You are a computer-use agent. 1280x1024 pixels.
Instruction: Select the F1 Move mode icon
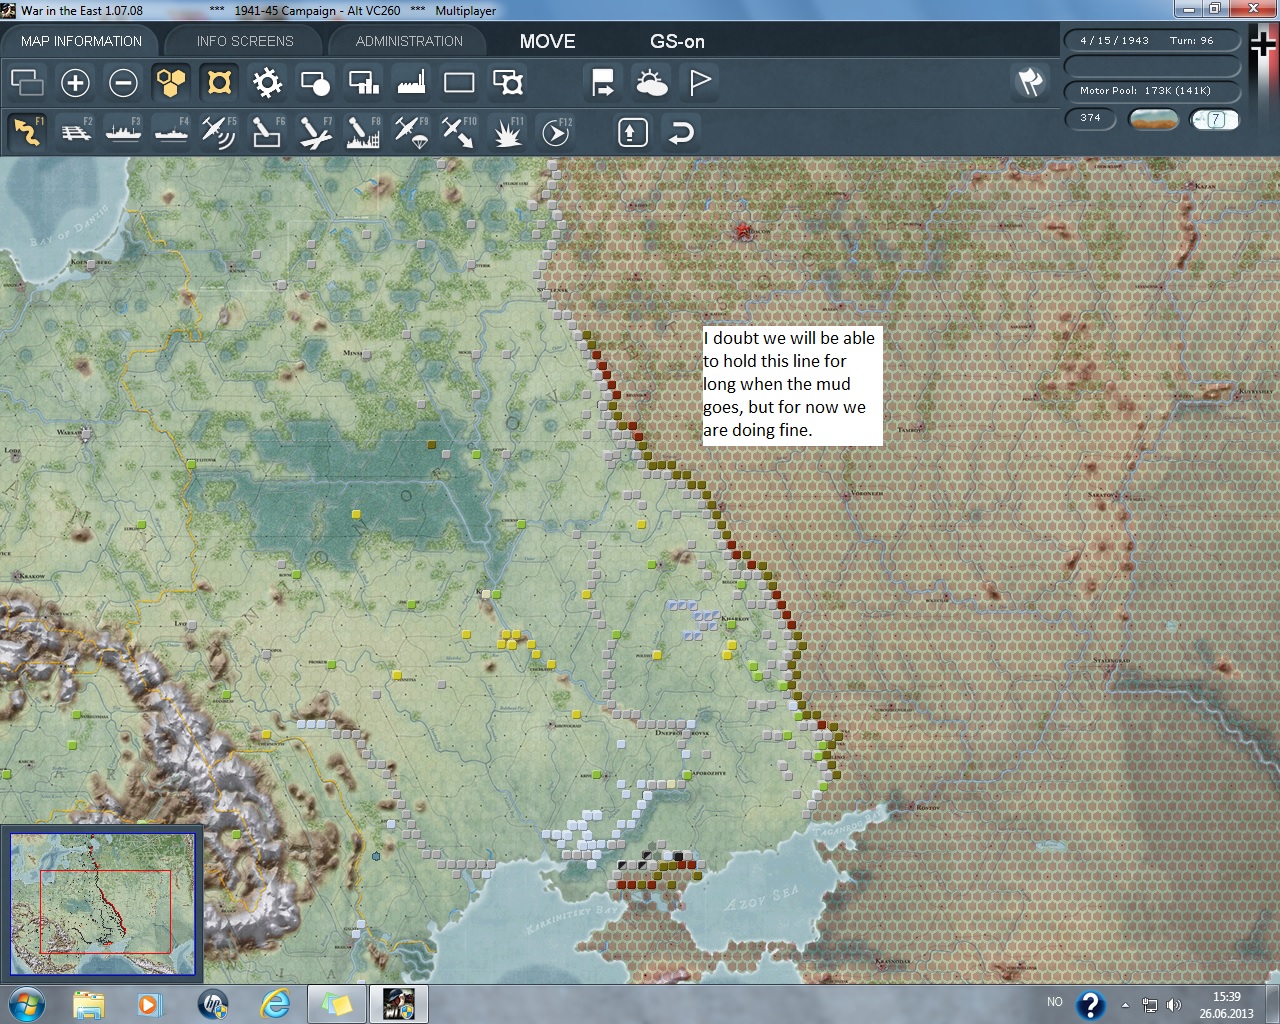(27, 132)
